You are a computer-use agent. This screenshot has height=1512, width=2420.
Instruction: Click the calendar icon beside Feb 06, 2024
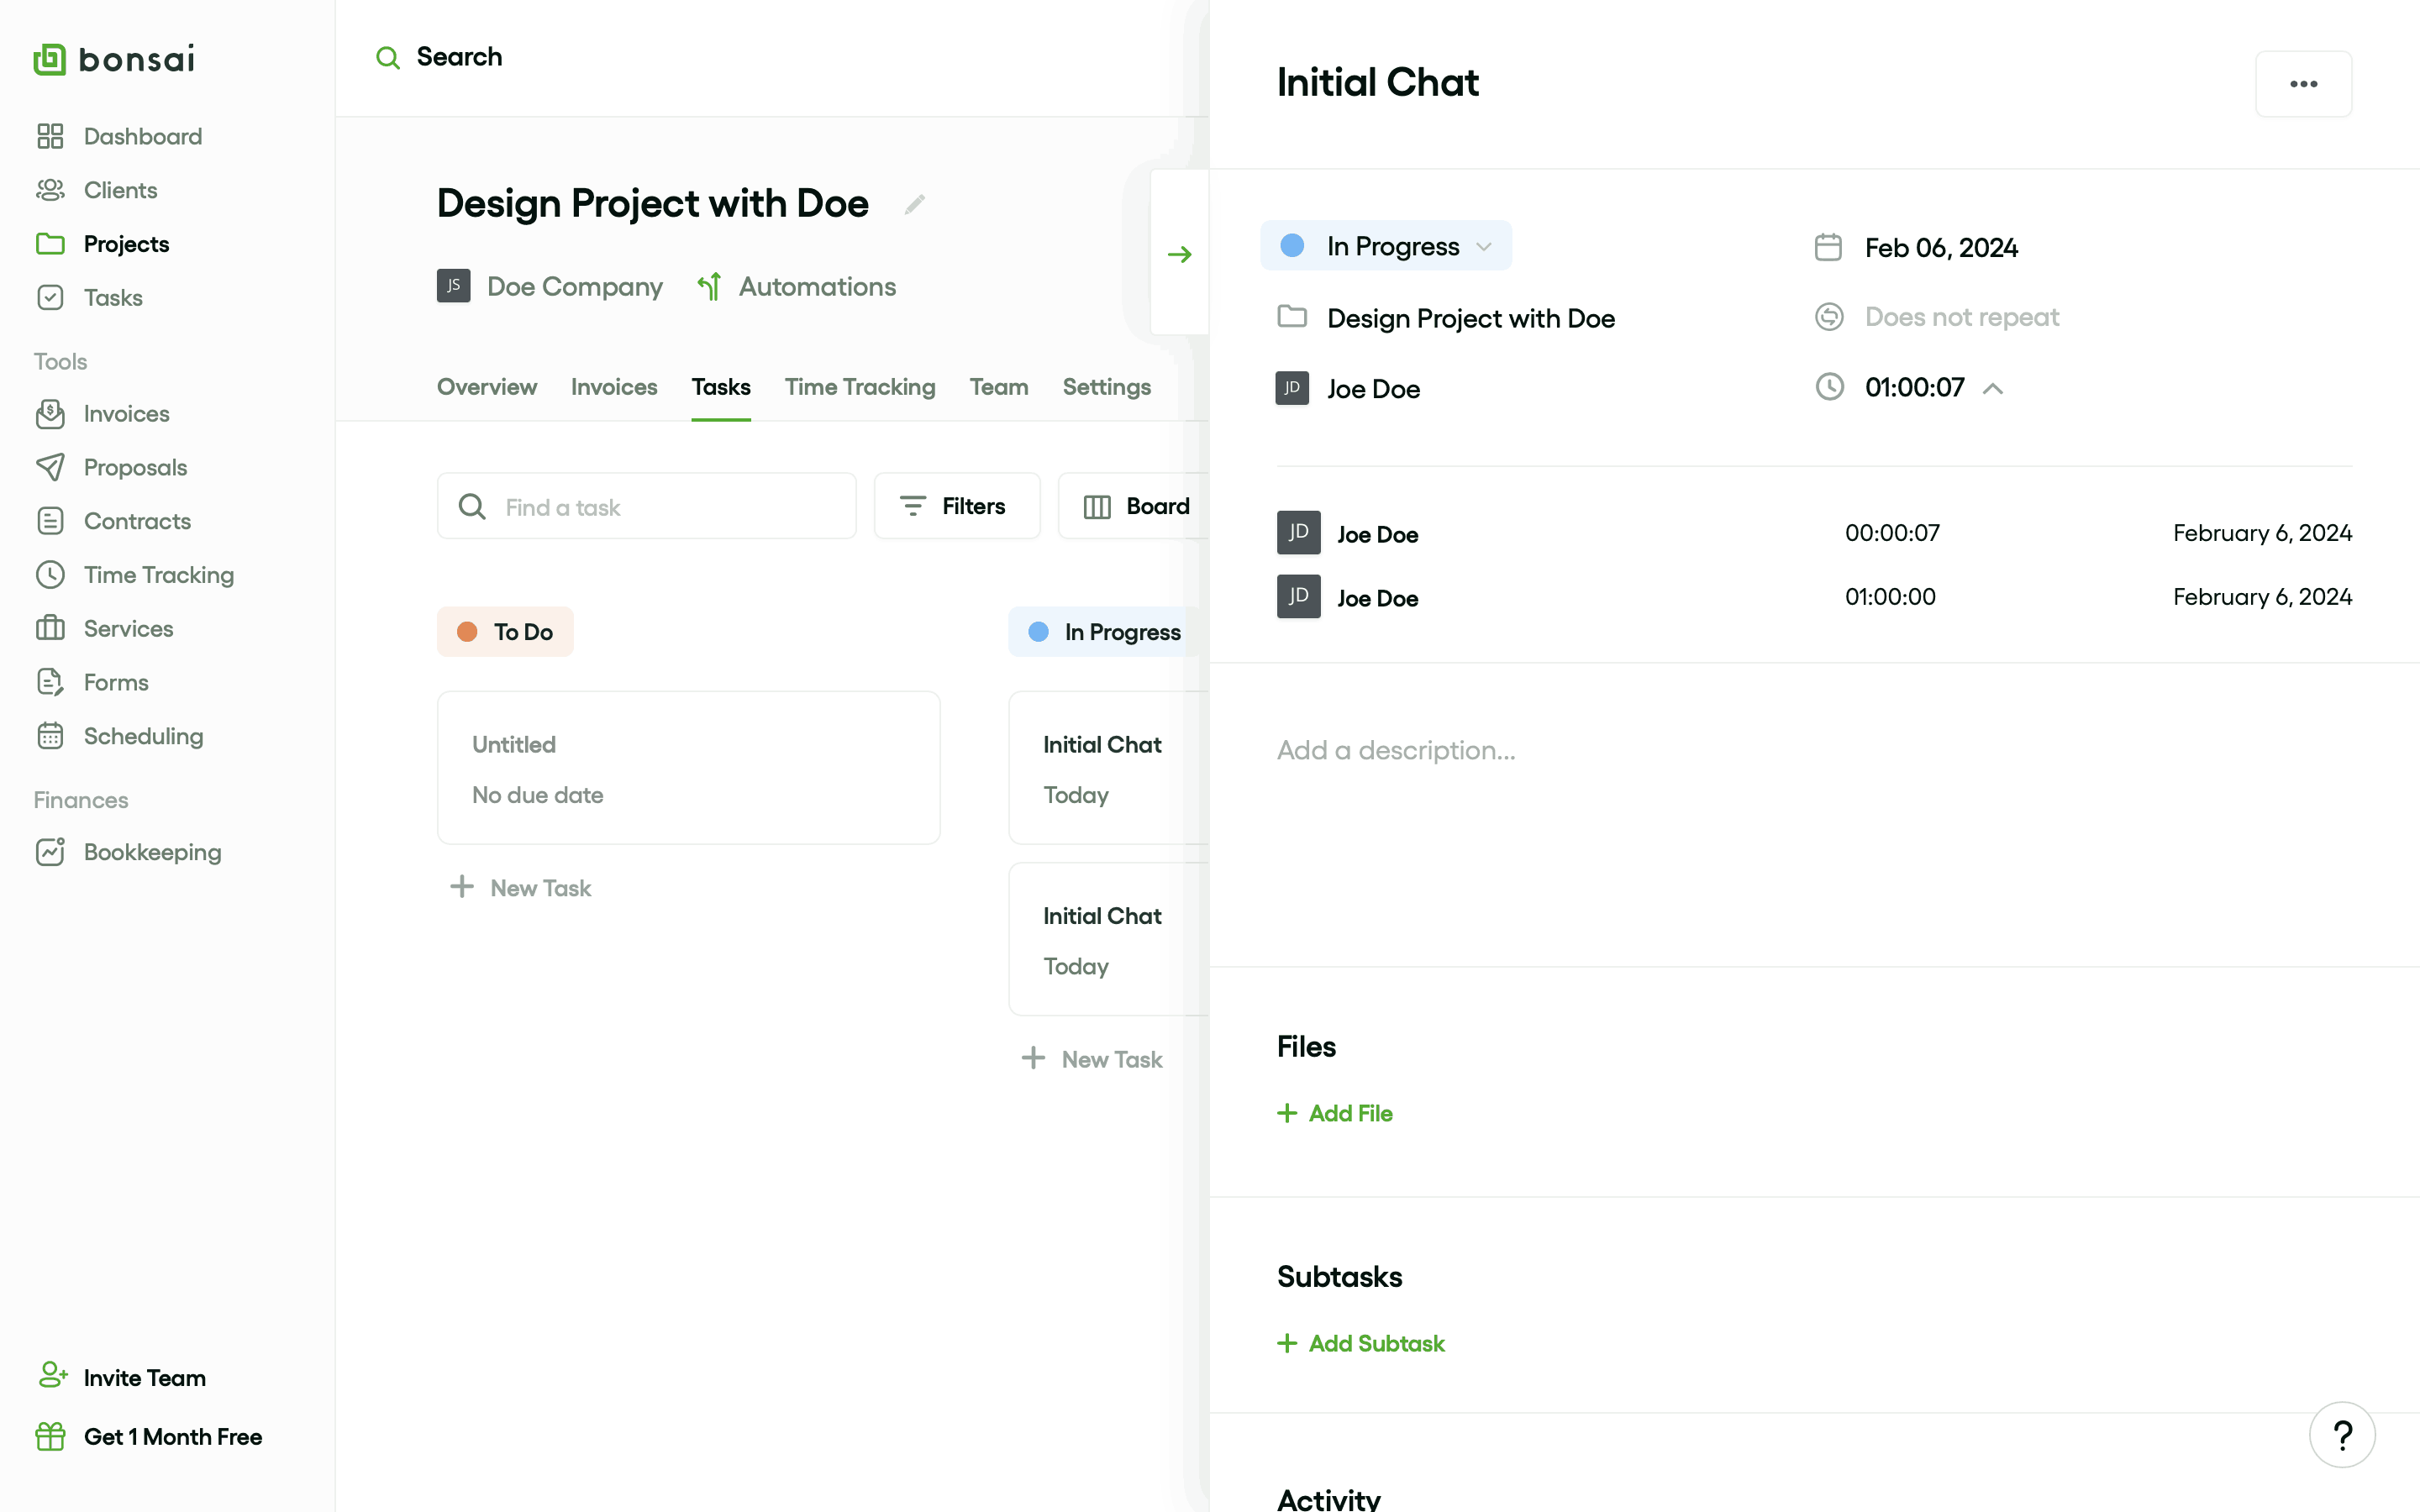click(1828, 247)
